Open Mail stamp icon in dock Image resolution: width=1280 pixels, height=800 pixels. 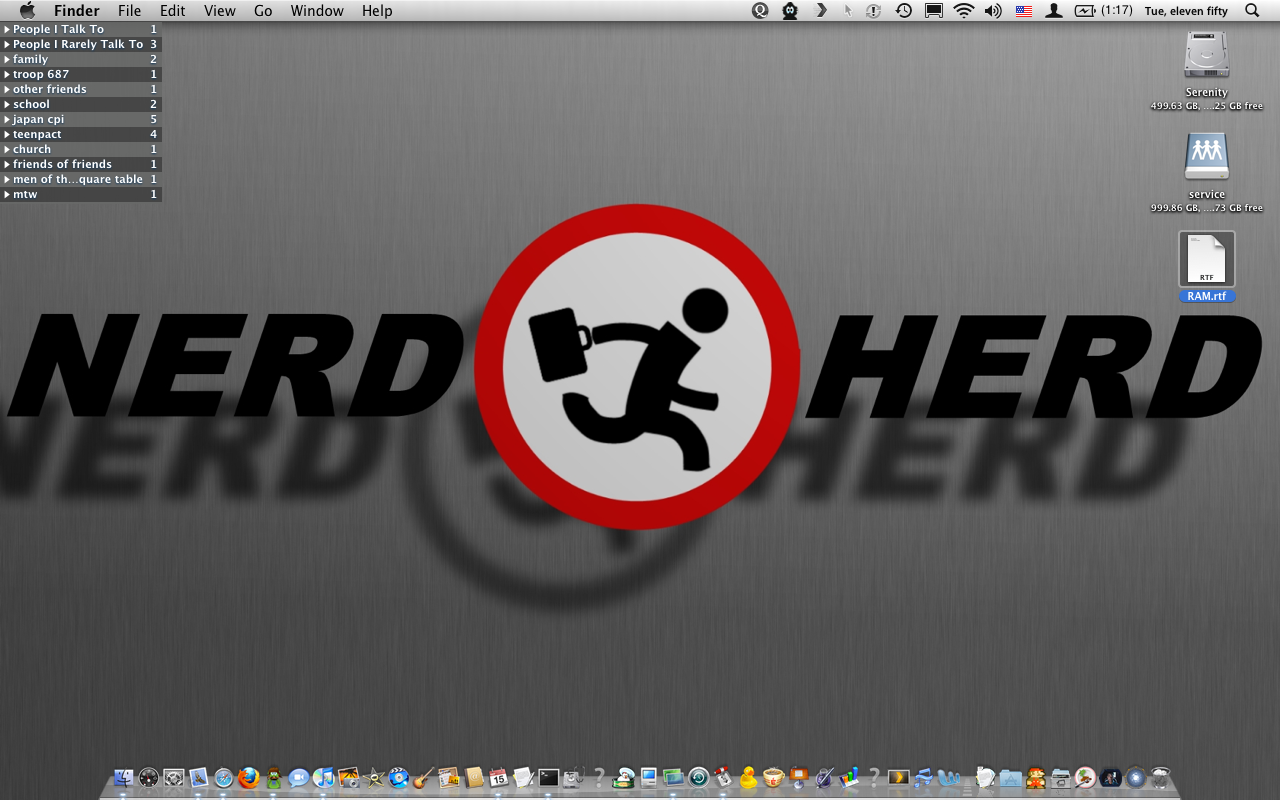[x=199, y=777]
